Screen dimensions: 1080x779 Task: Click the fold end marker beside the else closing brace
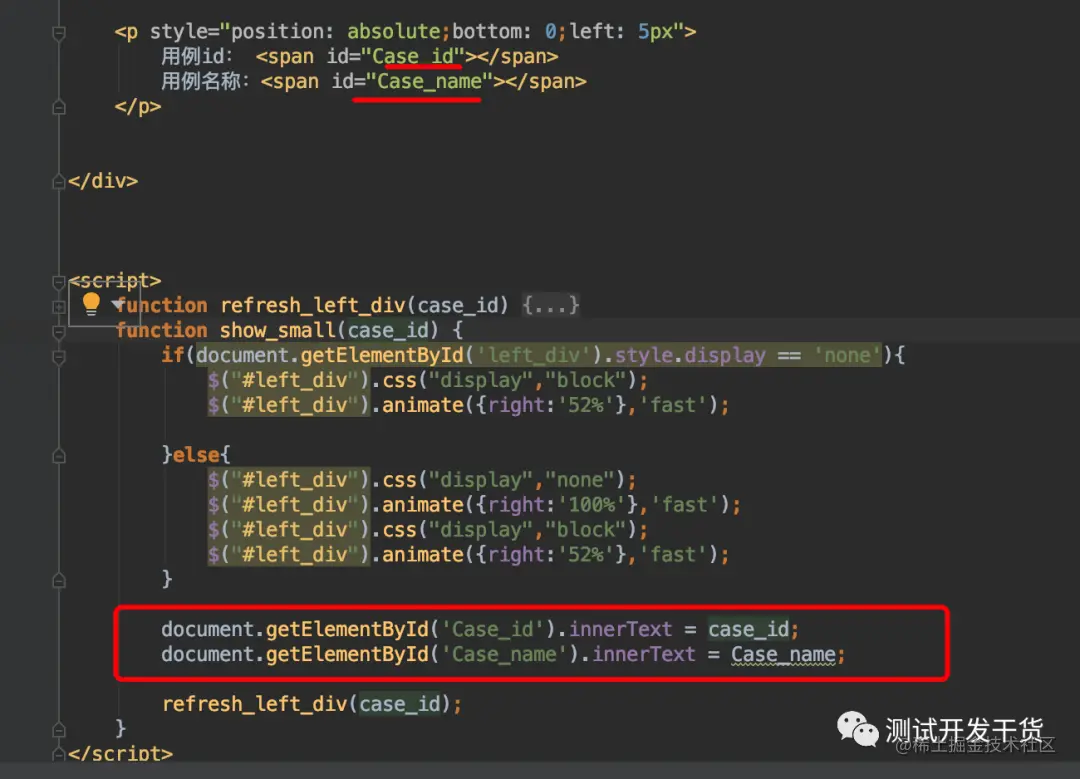(x=59, y=581)
